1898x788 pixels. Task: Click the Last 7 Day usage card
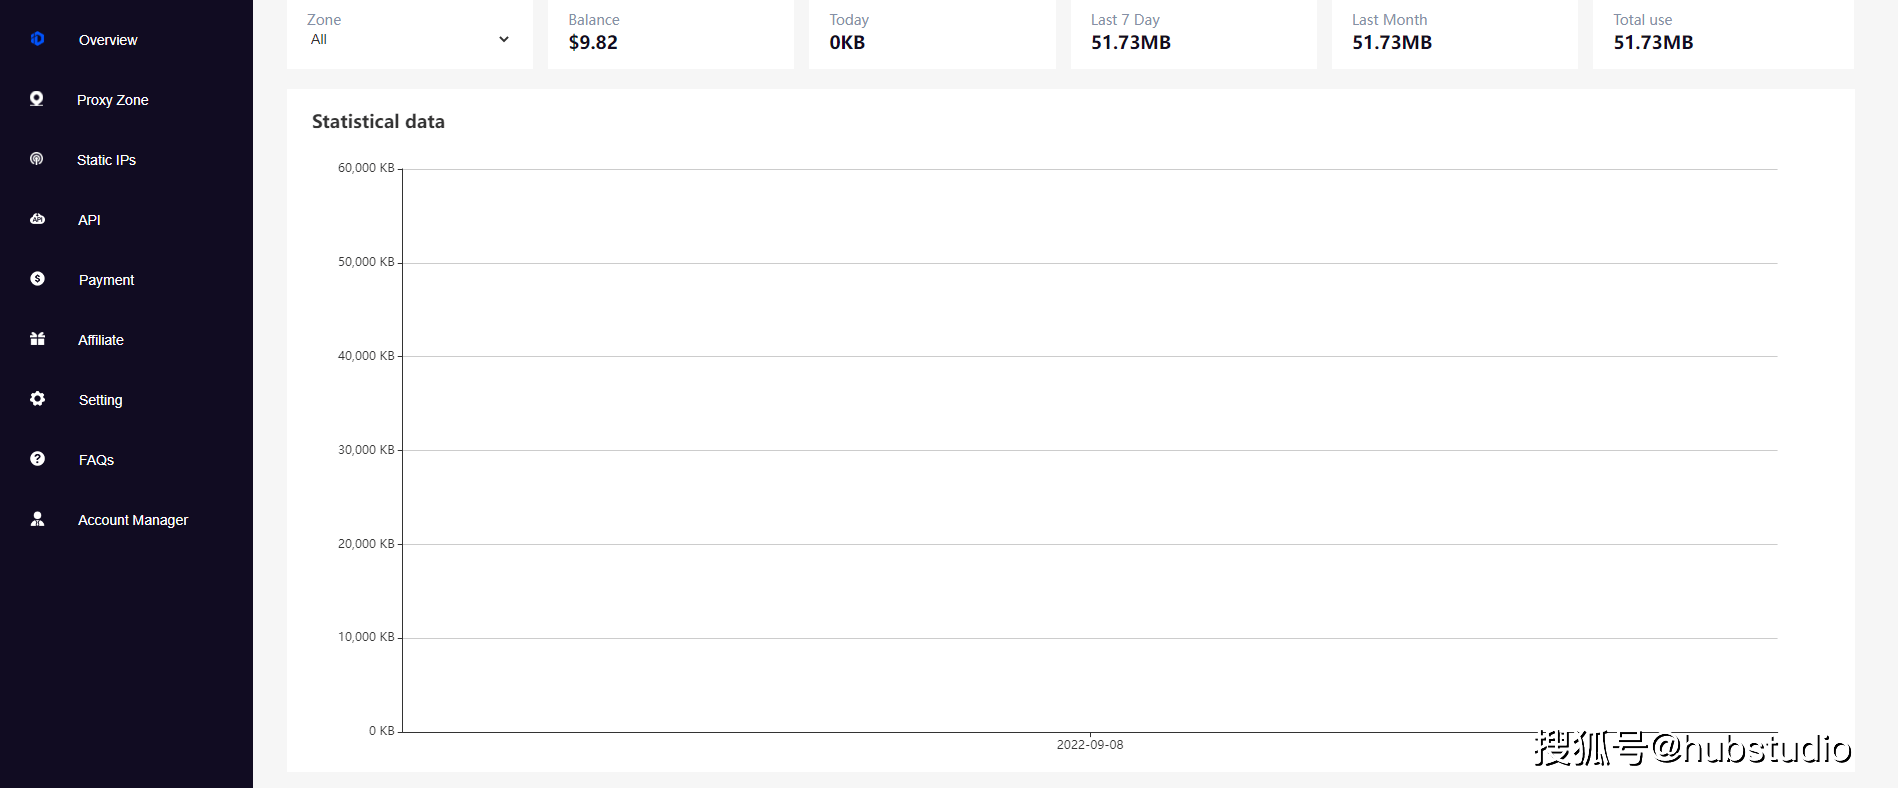[x=1193, y=33]
